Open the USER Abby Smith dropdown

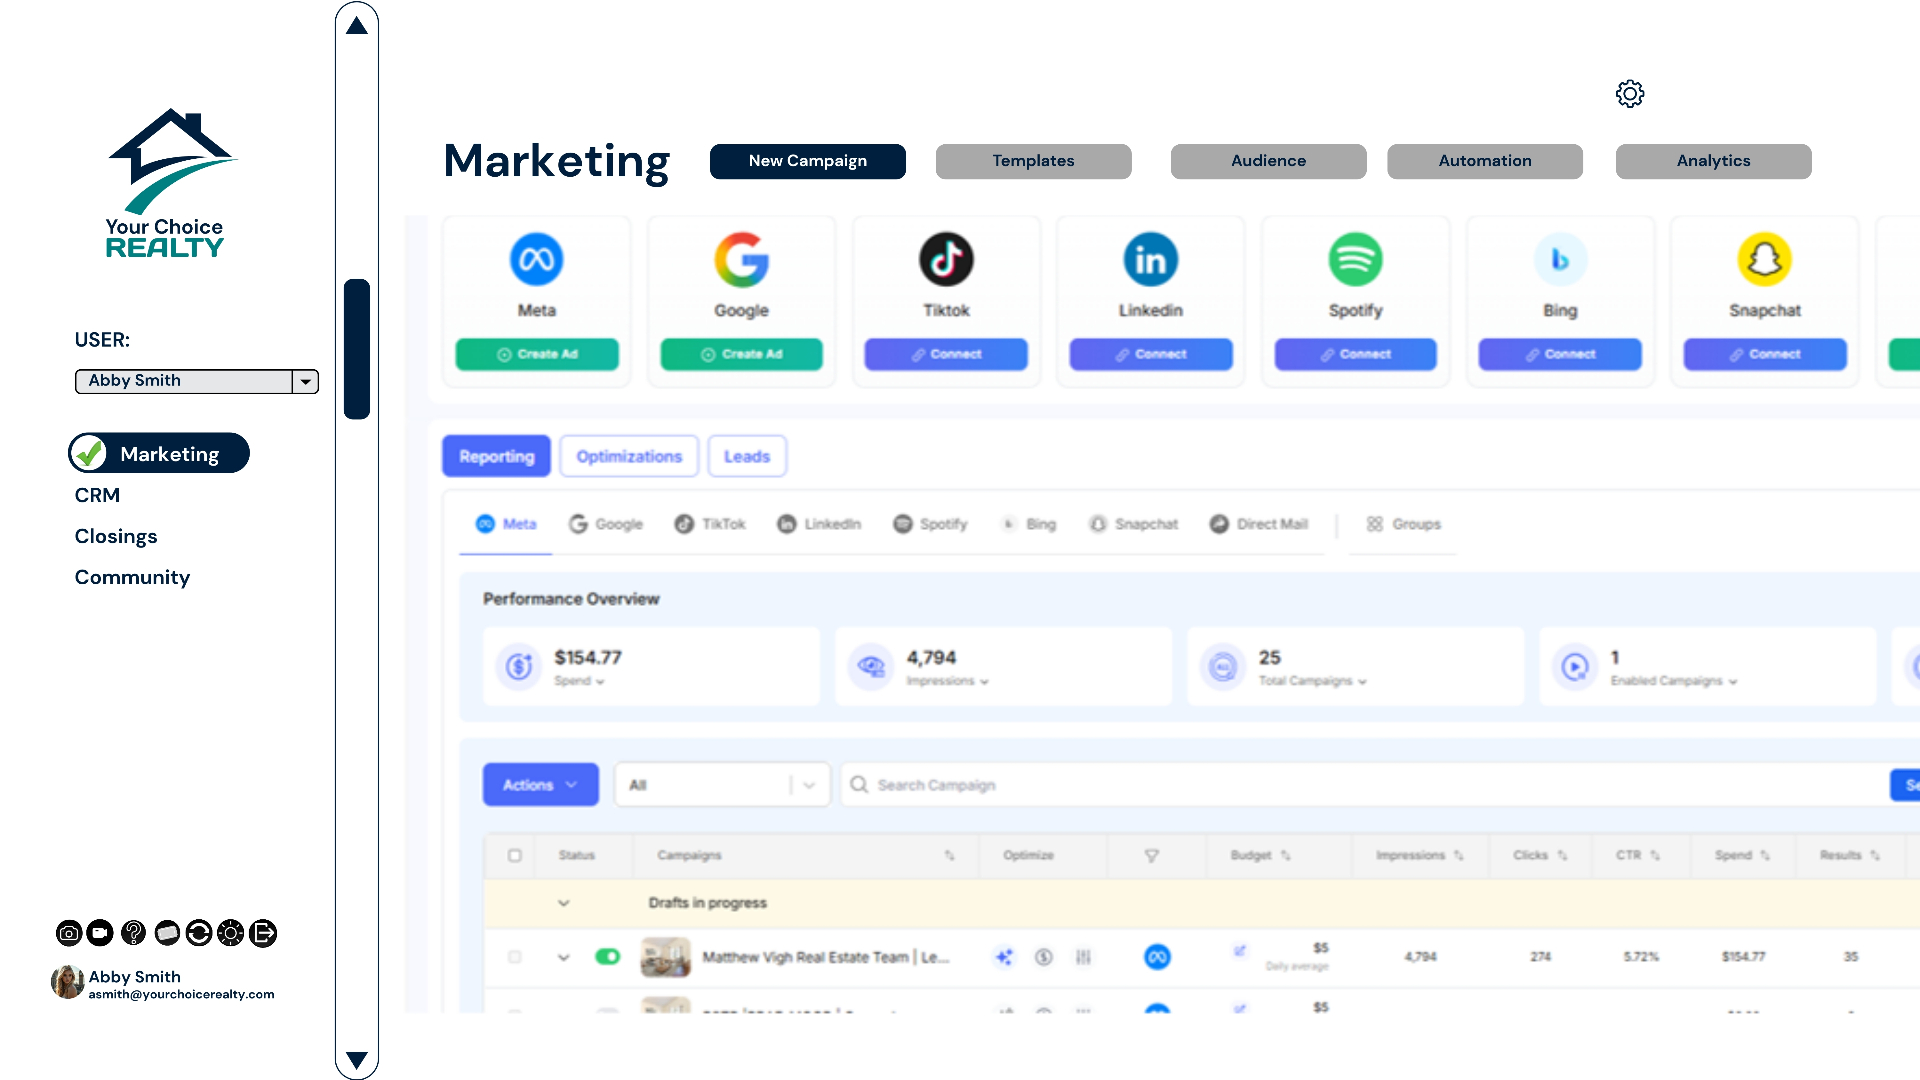tap(197, 381)
